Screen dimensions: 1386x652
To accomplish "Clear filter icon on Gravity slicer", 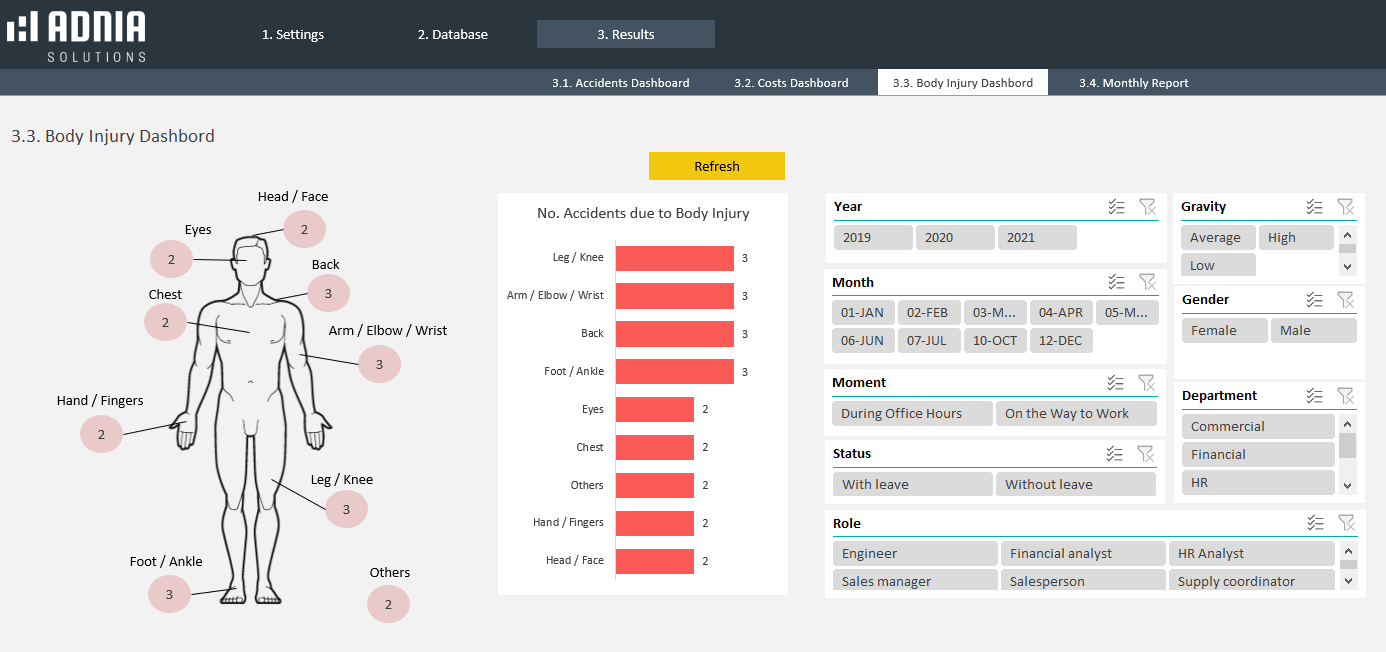I will 1345,207.
